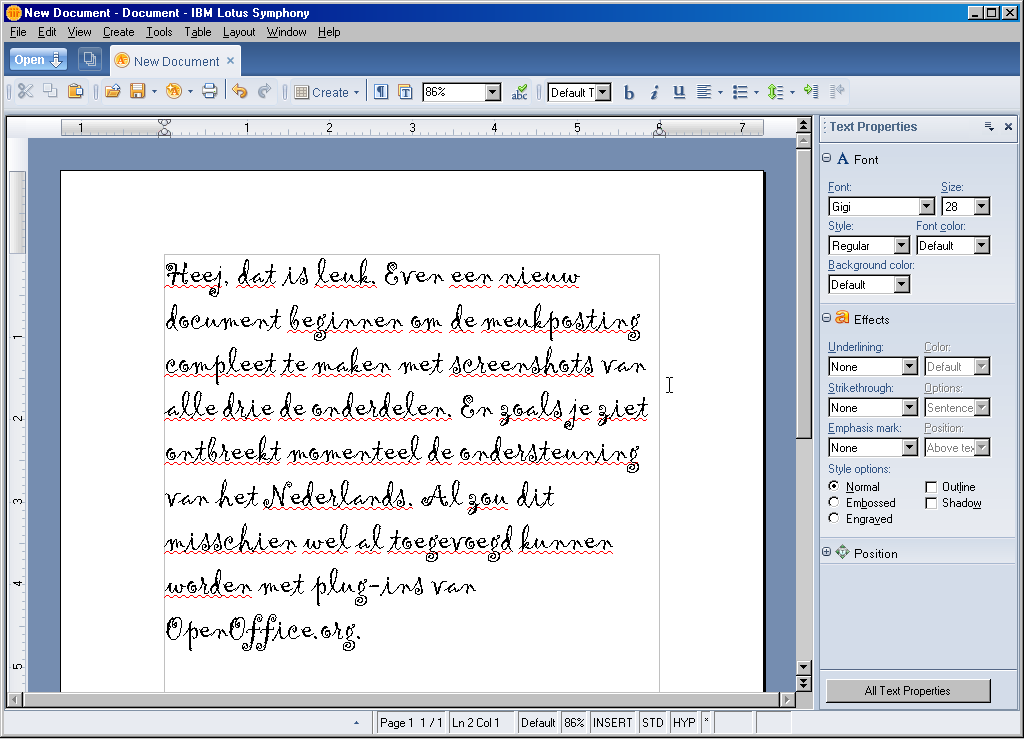Open the Font color dropdown
The image size is (1024, 739).
(x=982, y=245)
